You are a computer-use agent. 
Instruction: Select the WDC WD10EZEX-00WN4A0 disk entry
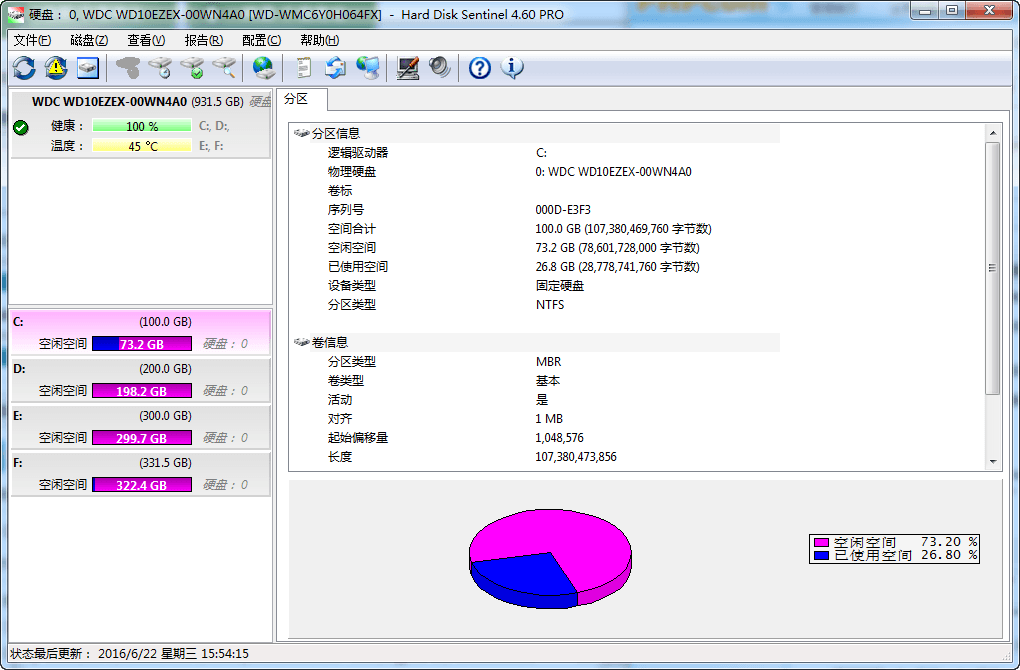click(x=141, y=124)
